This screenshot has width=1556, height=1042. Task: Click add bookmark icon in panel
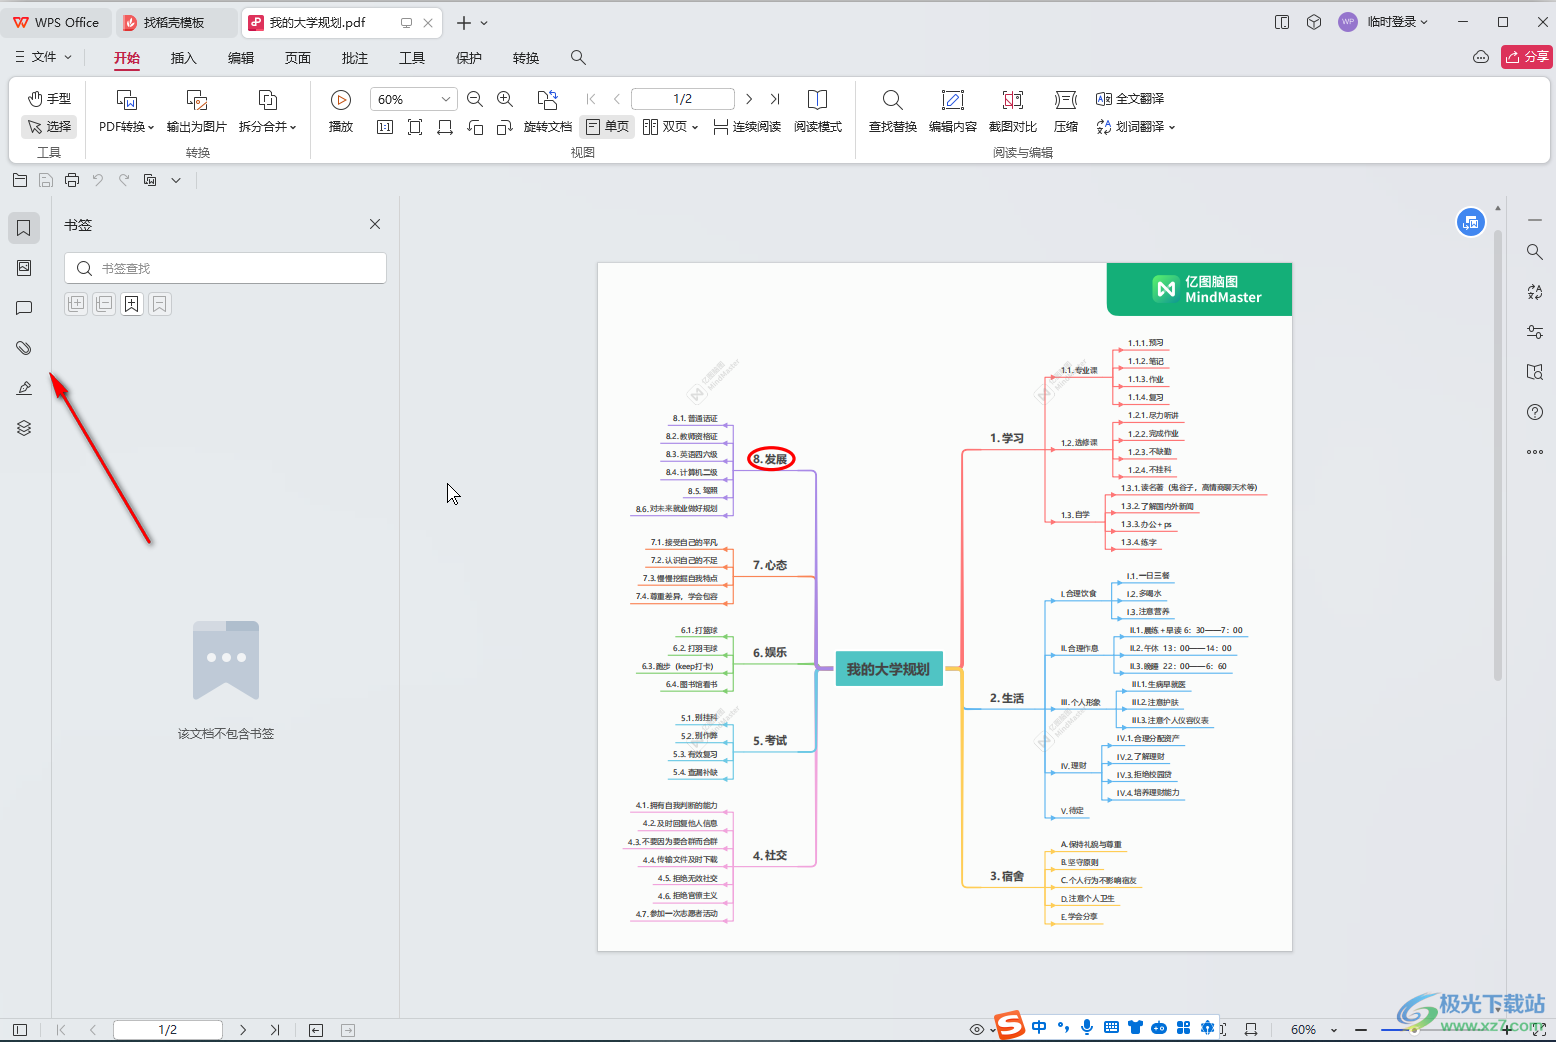(132, 304)
